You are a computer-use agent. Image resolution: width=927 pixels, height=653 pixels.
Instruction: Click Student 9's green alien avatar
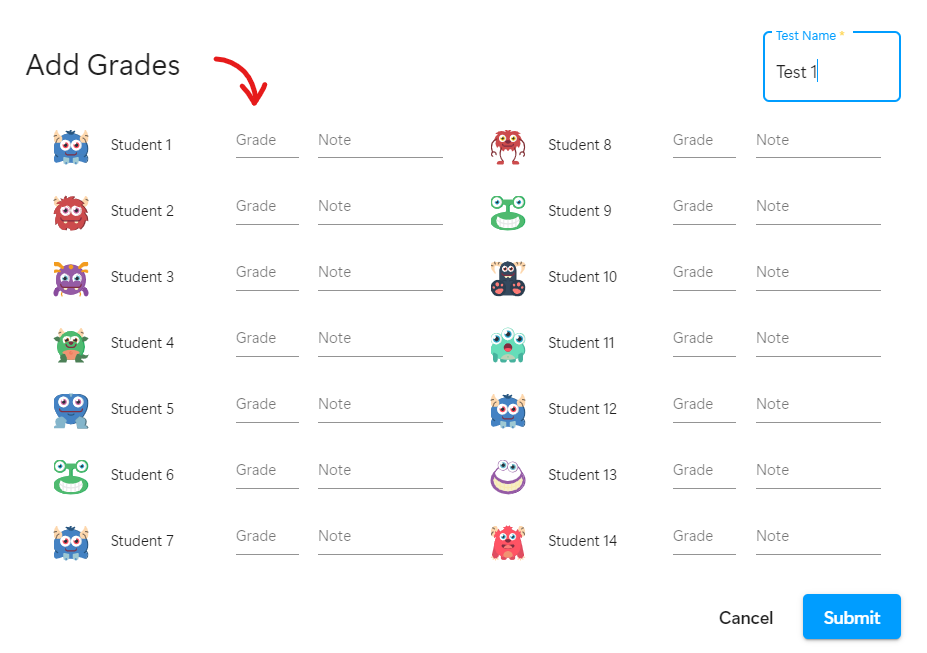(x=508, y=211)
